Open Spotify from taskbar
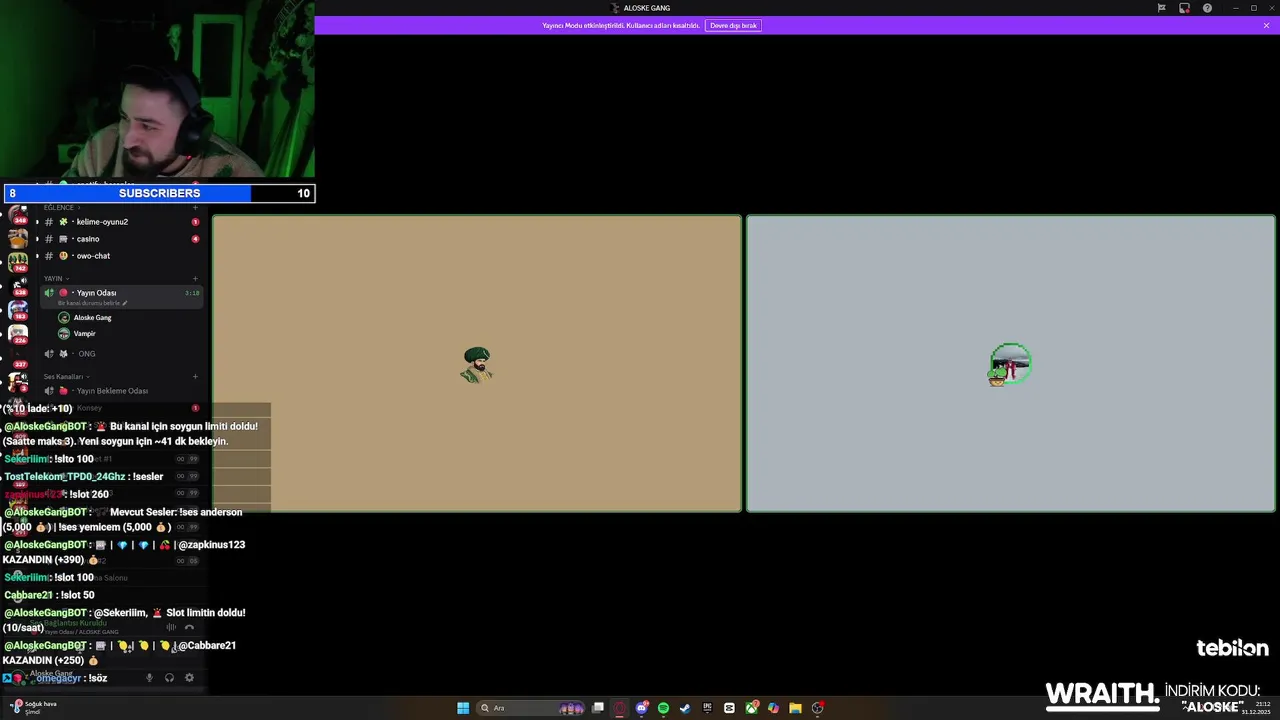Image resolution: width=1280 pixels, height=720 pixels. (x=663, y=708)
